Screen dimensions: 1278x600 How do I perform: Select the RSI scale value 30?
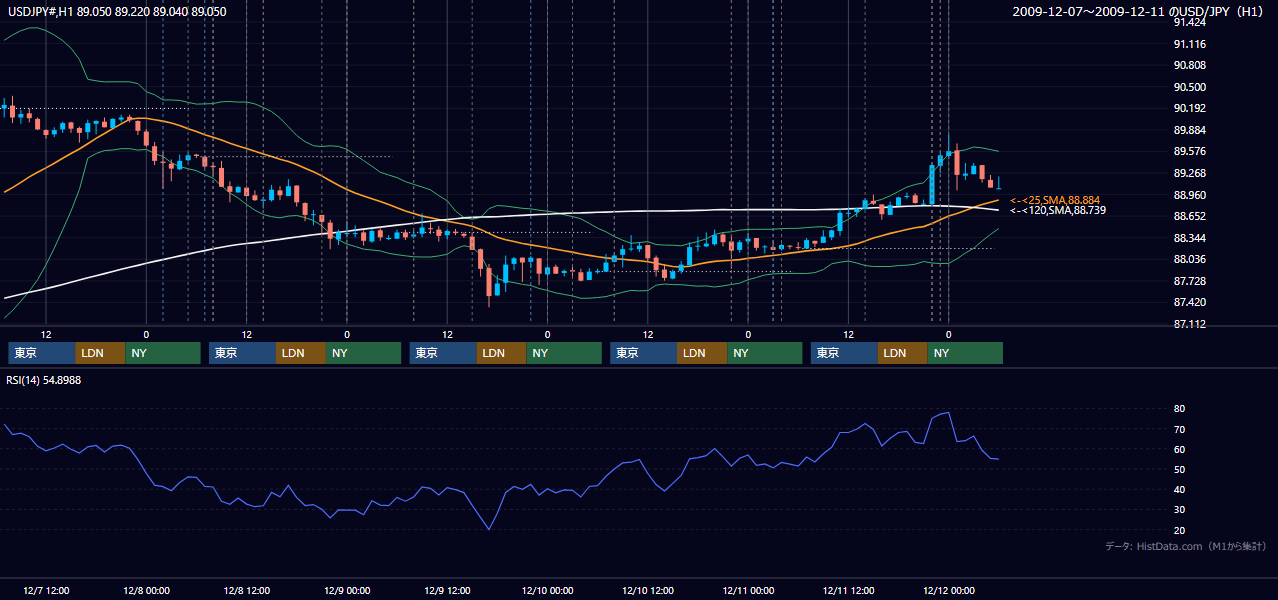[x=1179, y=510]
